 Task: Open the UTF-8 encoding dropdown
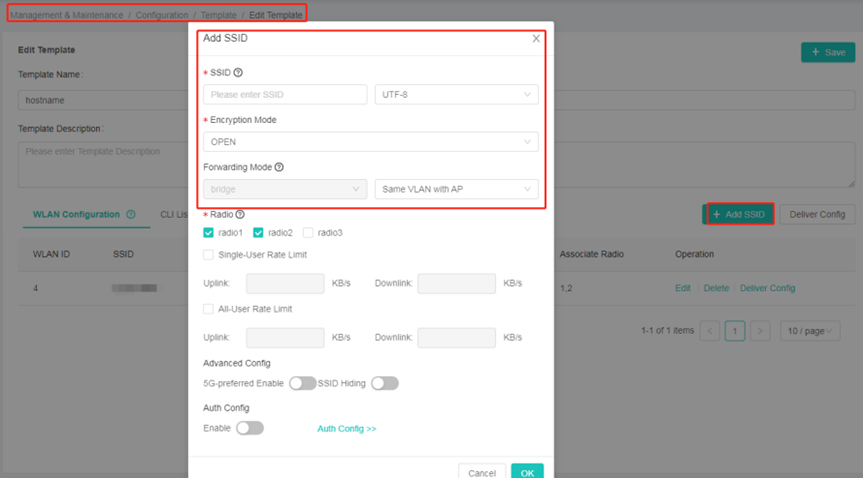(x=456, y=95)
